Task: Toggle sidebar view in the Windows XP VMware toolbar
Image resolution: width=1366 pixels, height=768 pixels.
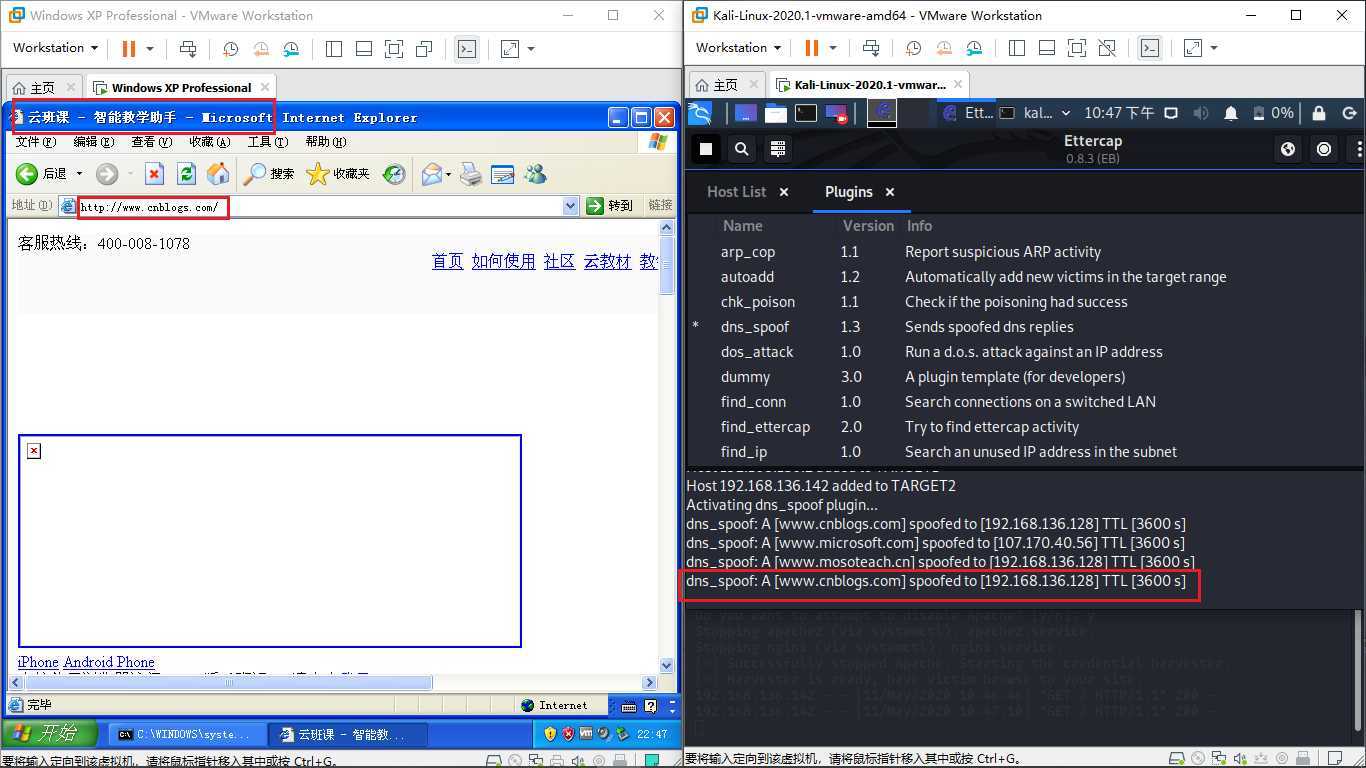Action: point(334,48)
